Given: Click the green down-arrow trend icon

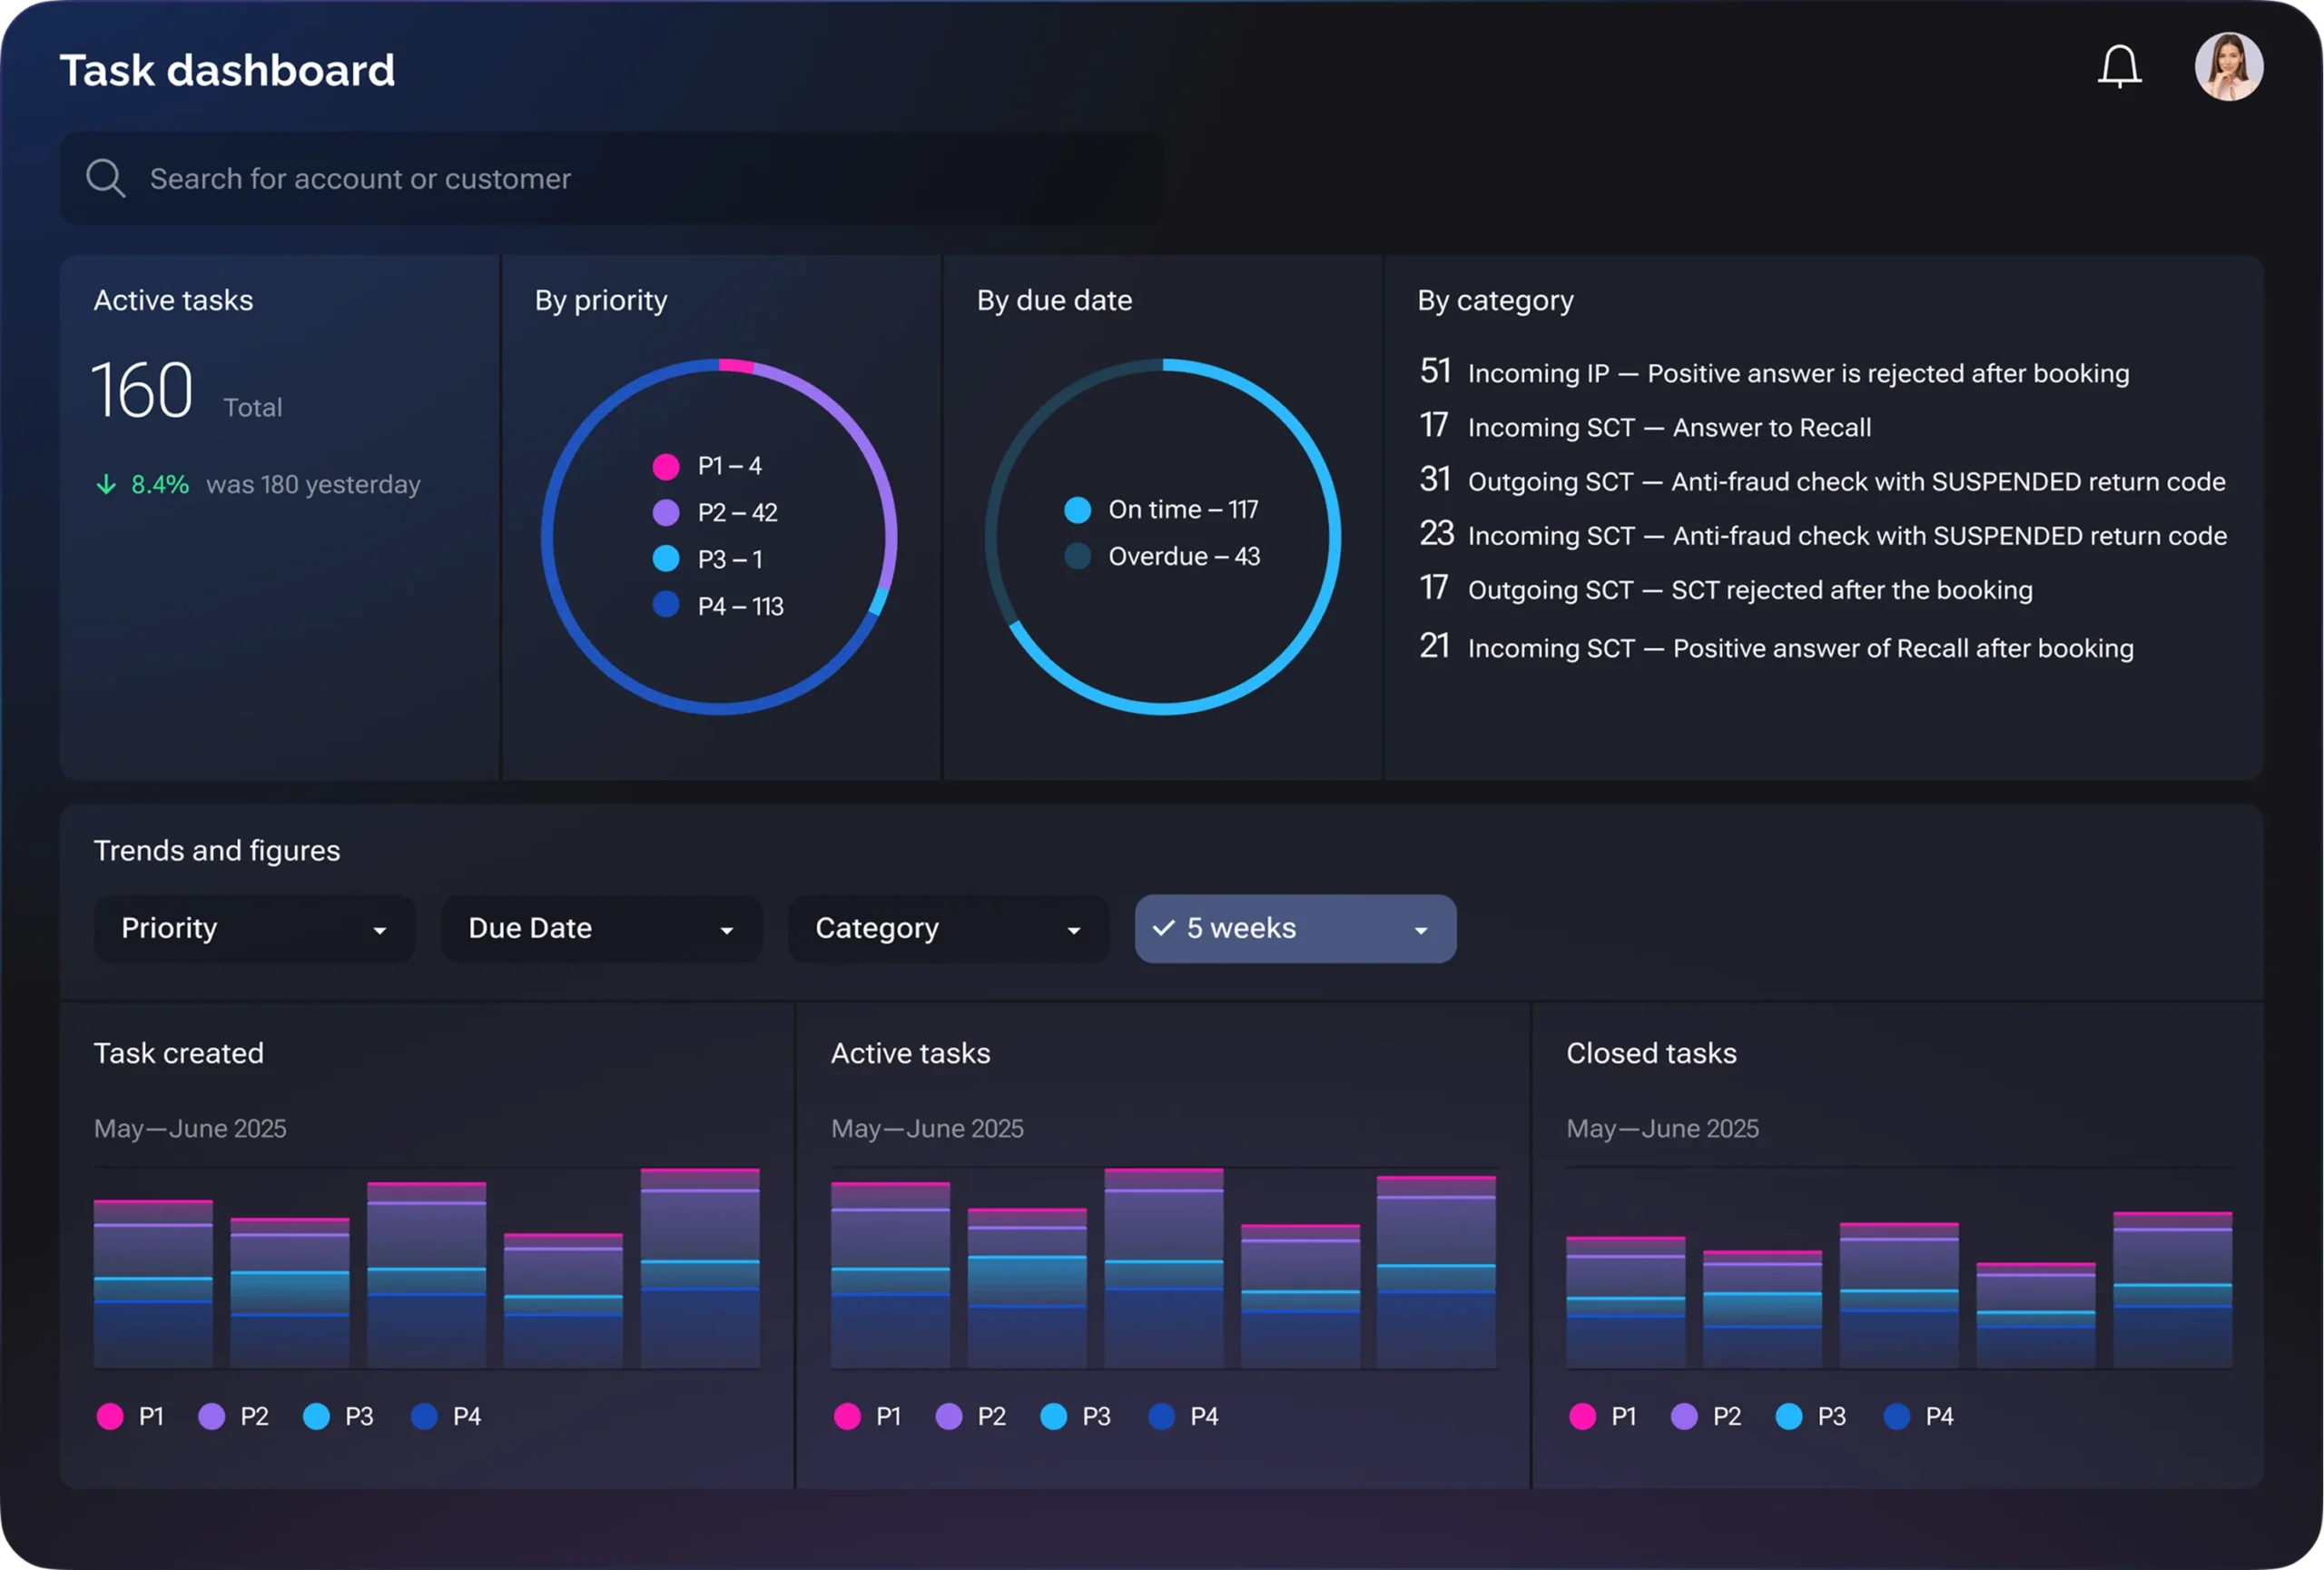Looking at the screenshot, I should click(106, 485).
